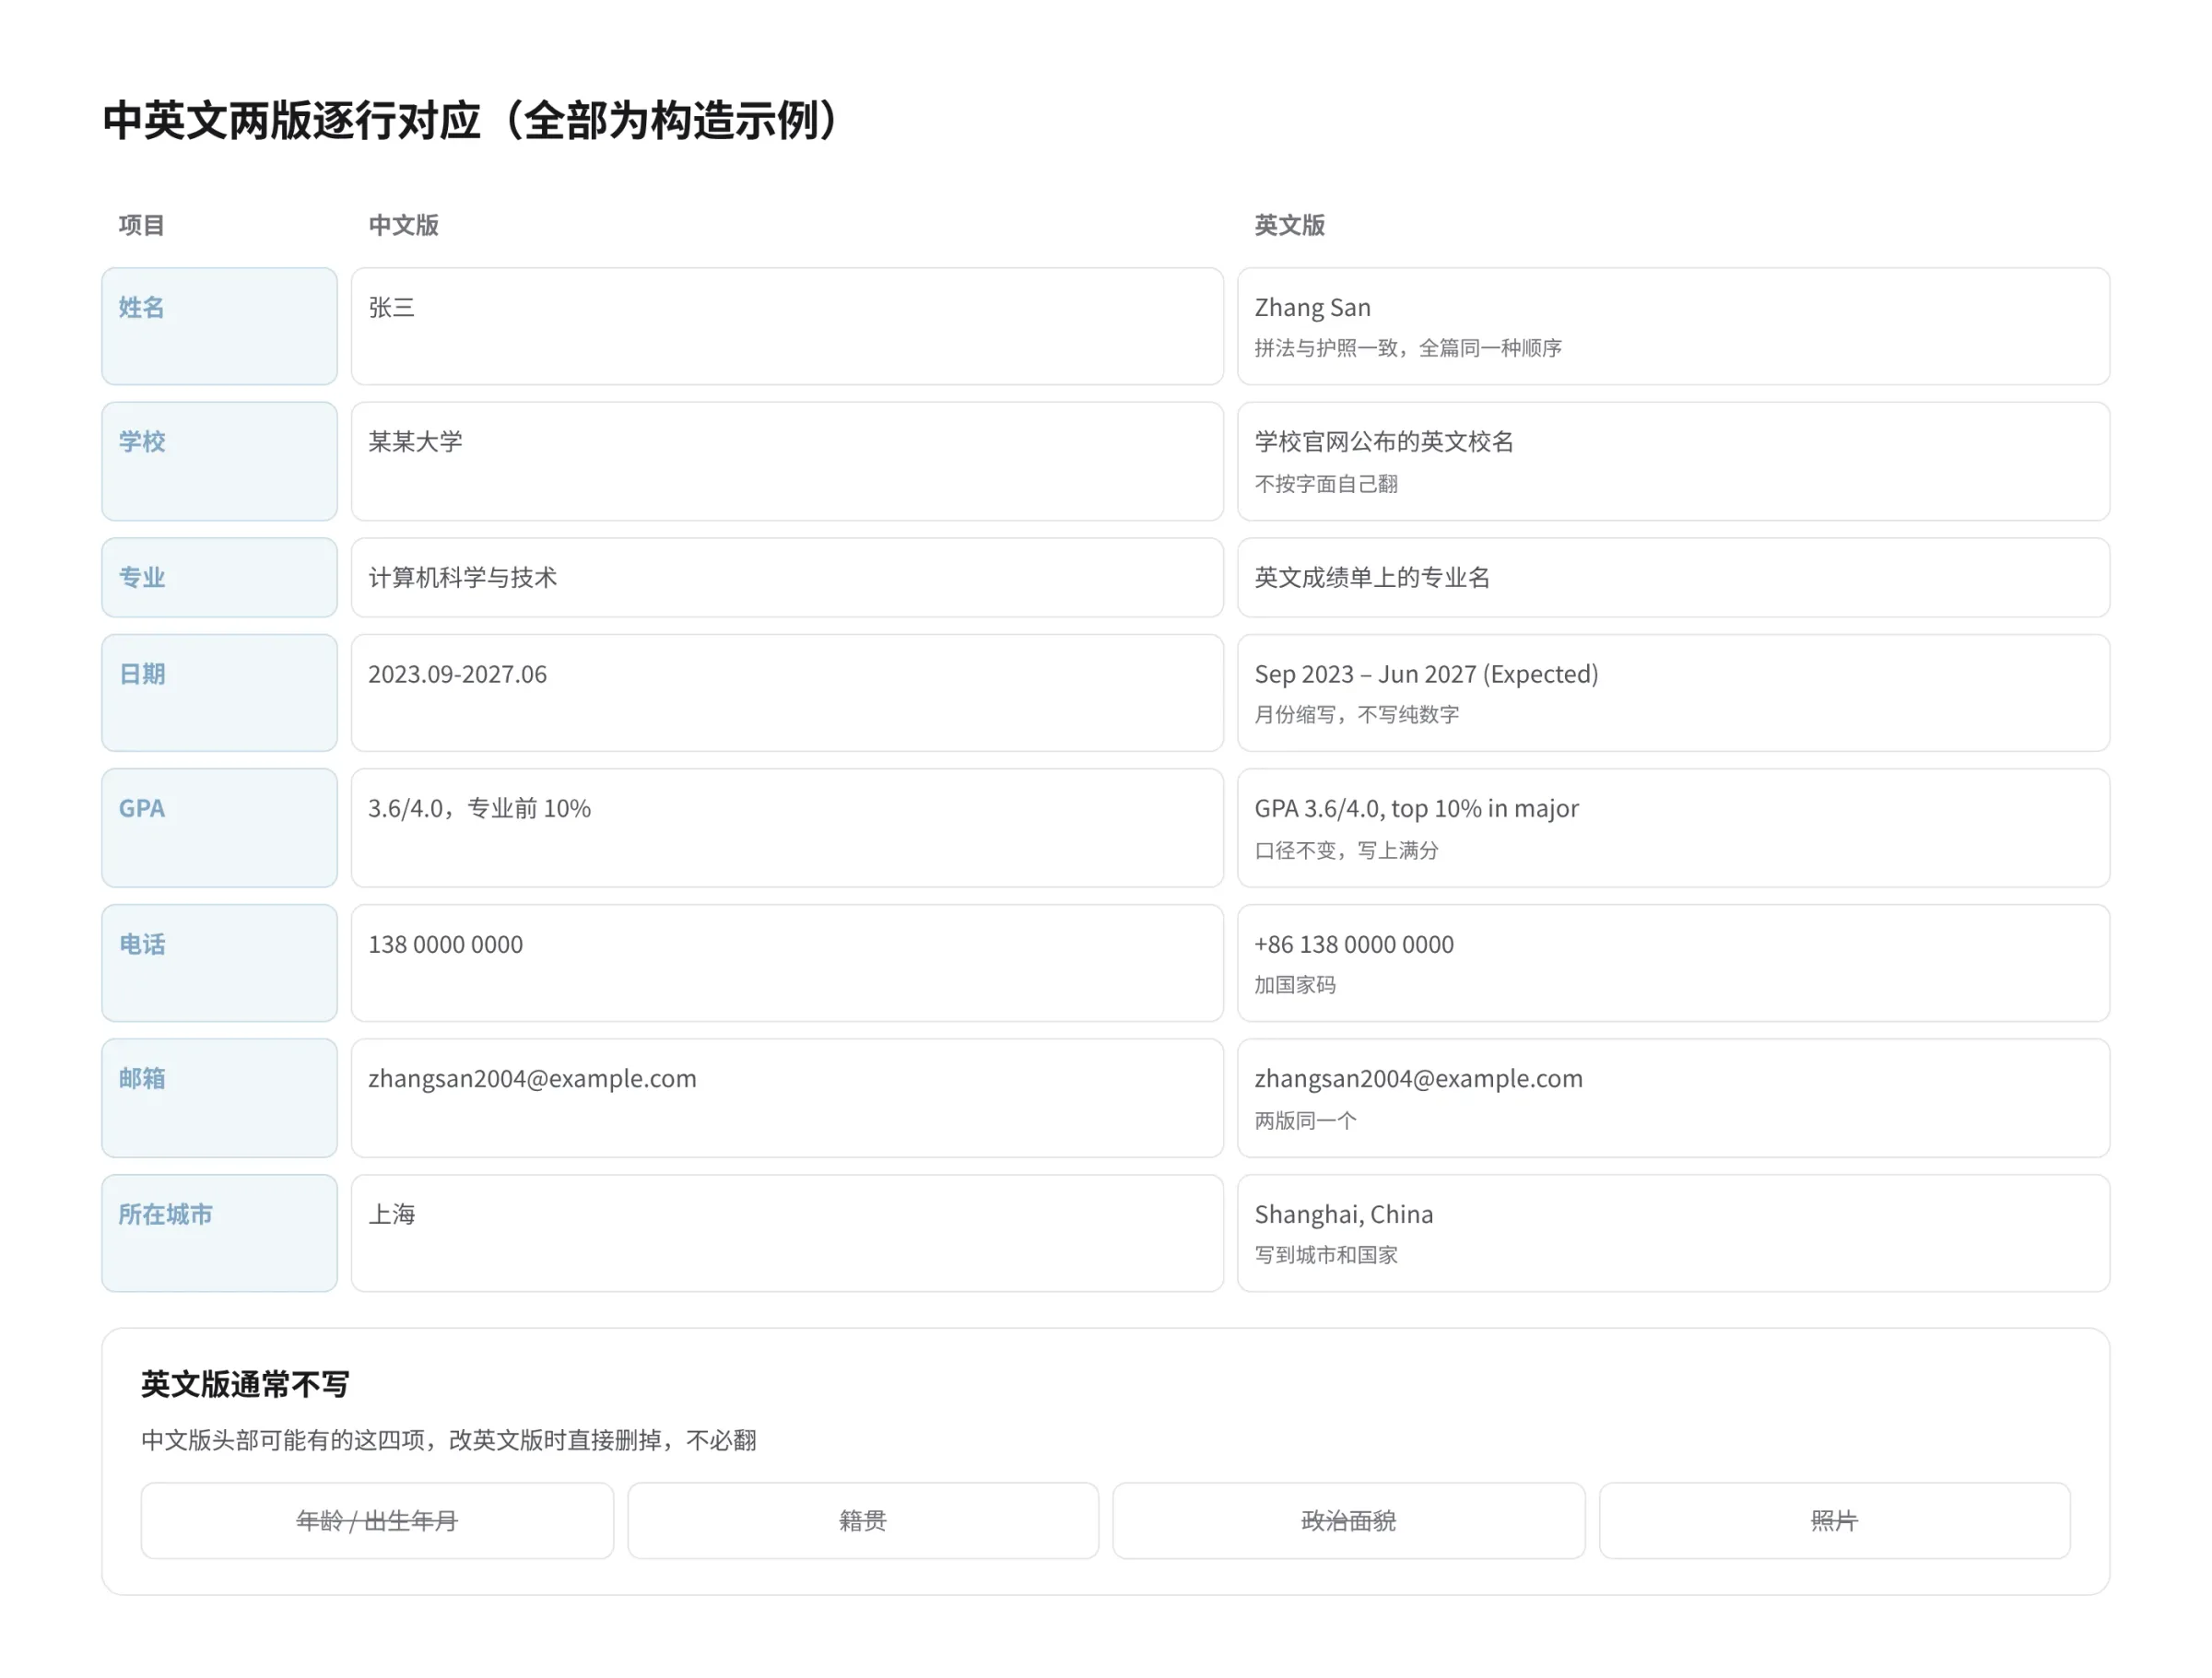Click the 籍贯 strikethrough chip
This screenshot has width=2212, height=1678.
click(863, 1521)
